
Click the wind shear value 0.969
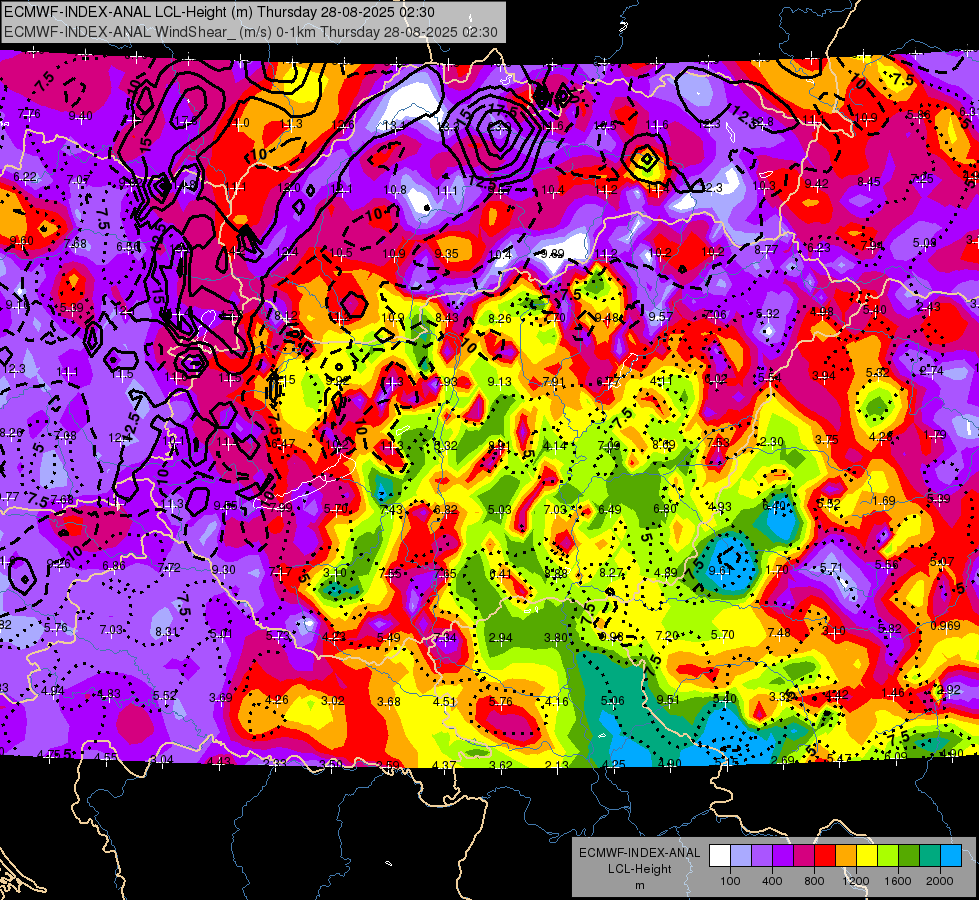point(945,626)
